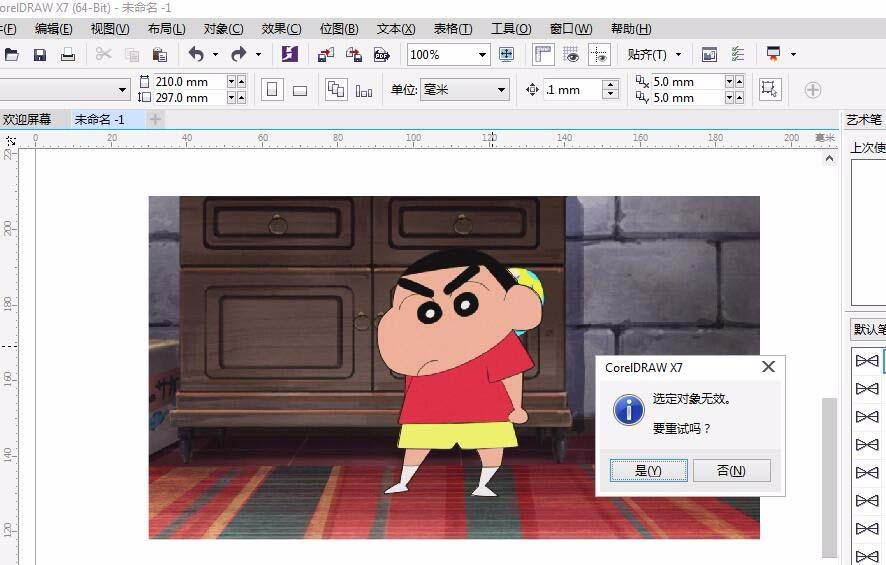886x565 pixels.
Task: Select landscape page orientation
Action: point(300,90)
